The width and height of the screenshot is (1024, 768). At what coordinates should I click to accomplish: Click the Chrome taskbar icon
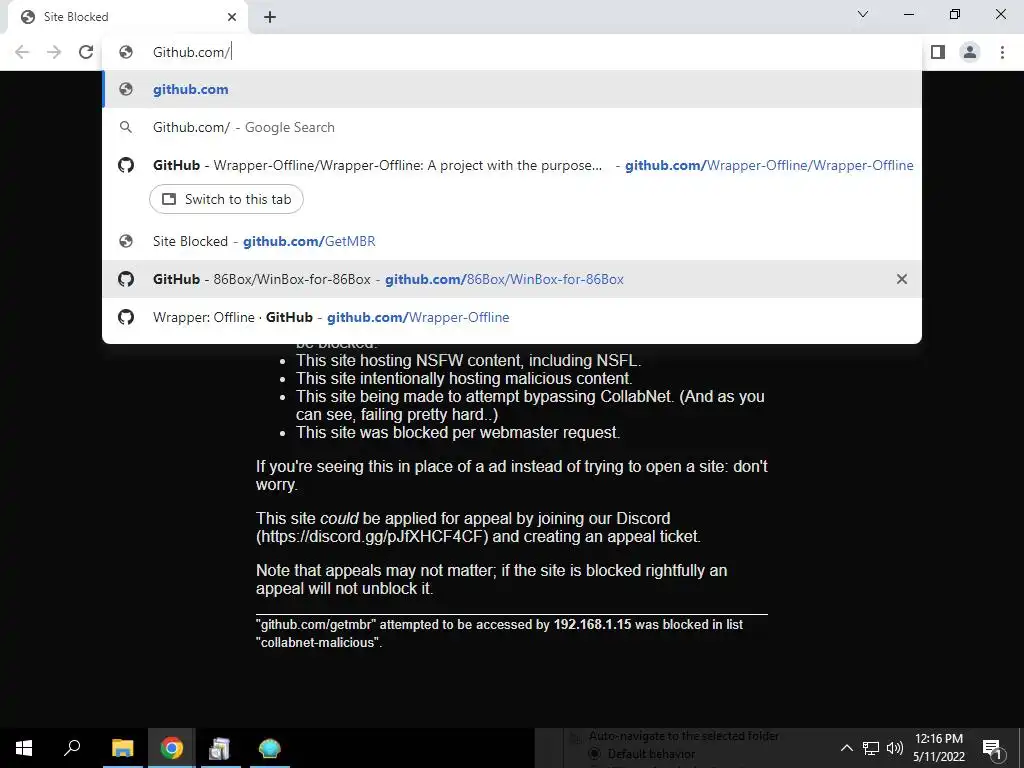(172, 748)
